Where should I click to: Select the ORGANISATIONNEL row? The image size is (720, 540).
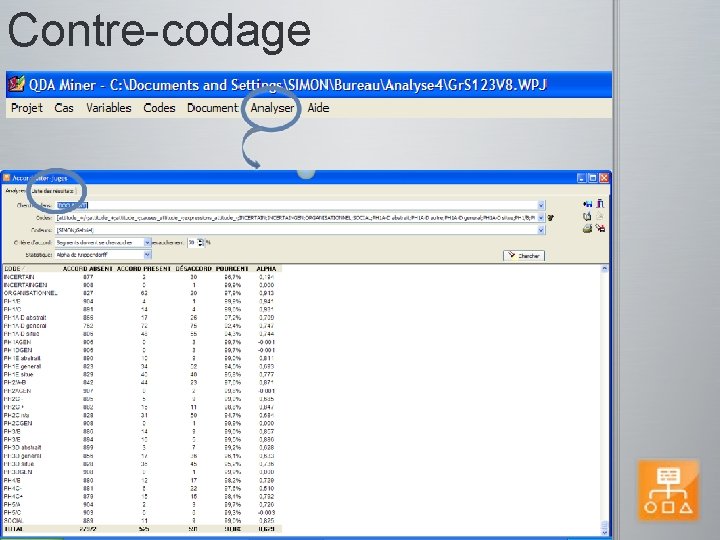click(142, 293)
